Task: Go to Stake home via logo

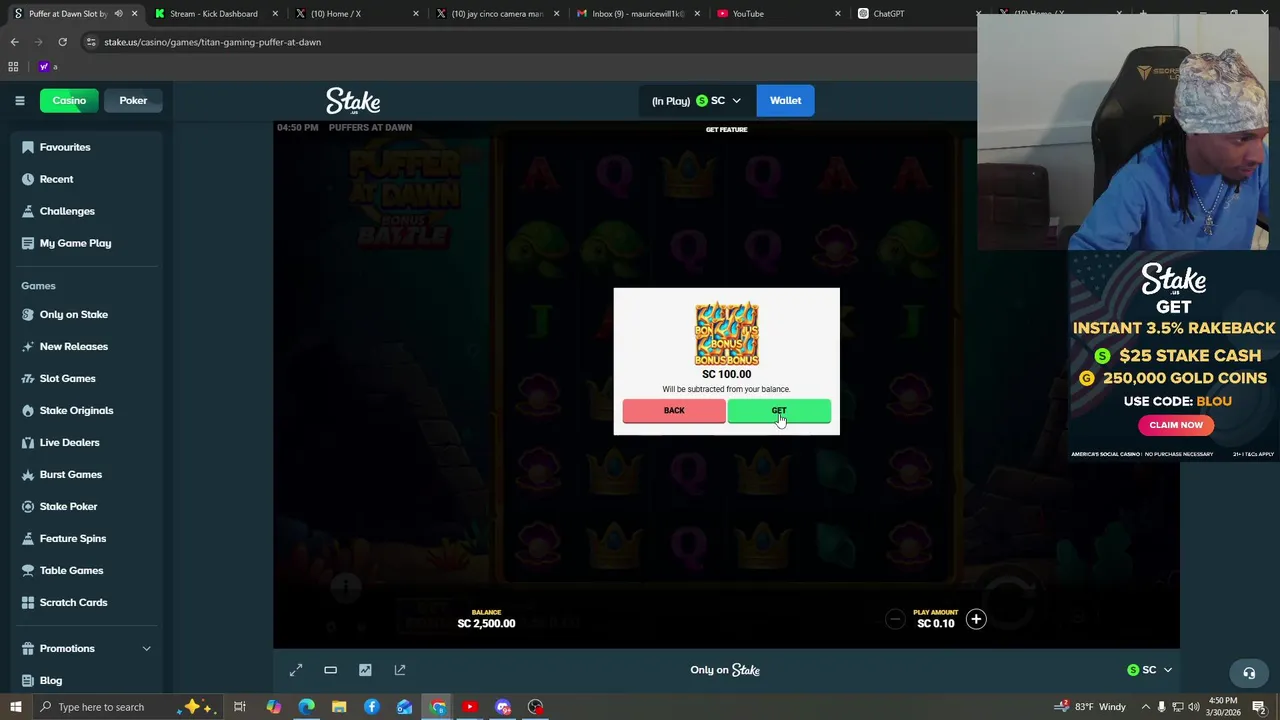Action: [x=353, y=101]
